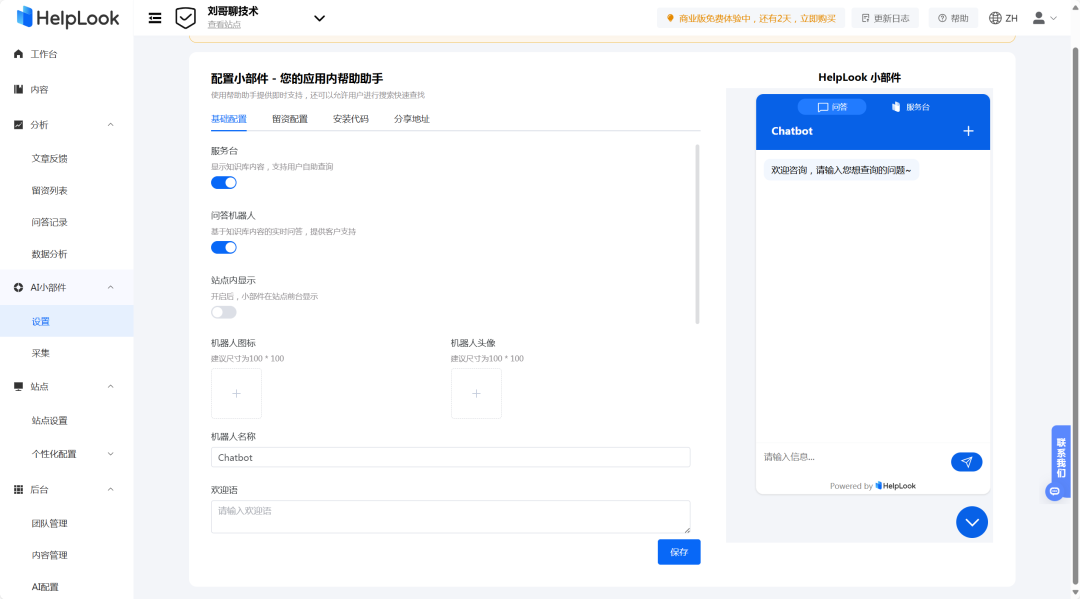Screen dimensions: 1080x599
Task: Switch to the 基础配置 tab
Action: click(229, 119)
